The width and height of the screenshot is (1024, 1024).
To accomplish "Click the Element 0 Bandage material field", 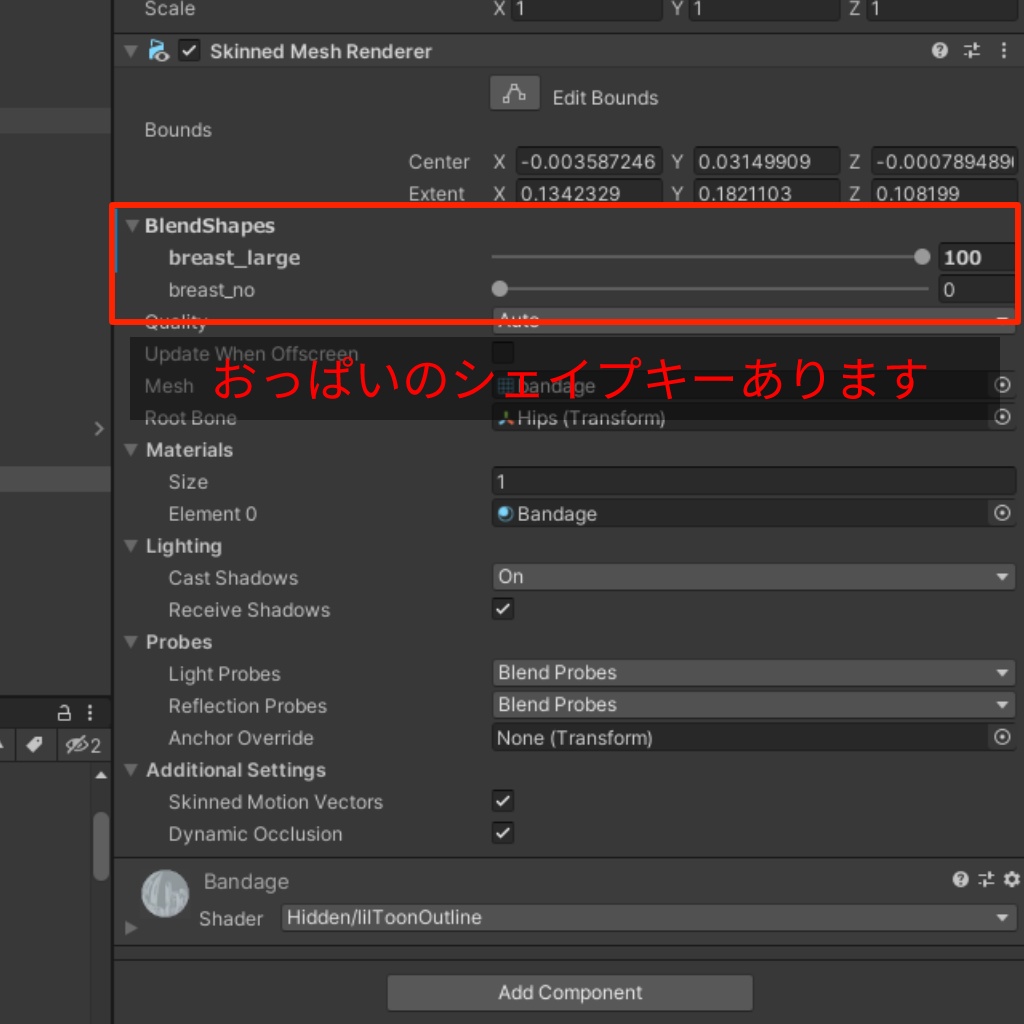I will point(741,513).
